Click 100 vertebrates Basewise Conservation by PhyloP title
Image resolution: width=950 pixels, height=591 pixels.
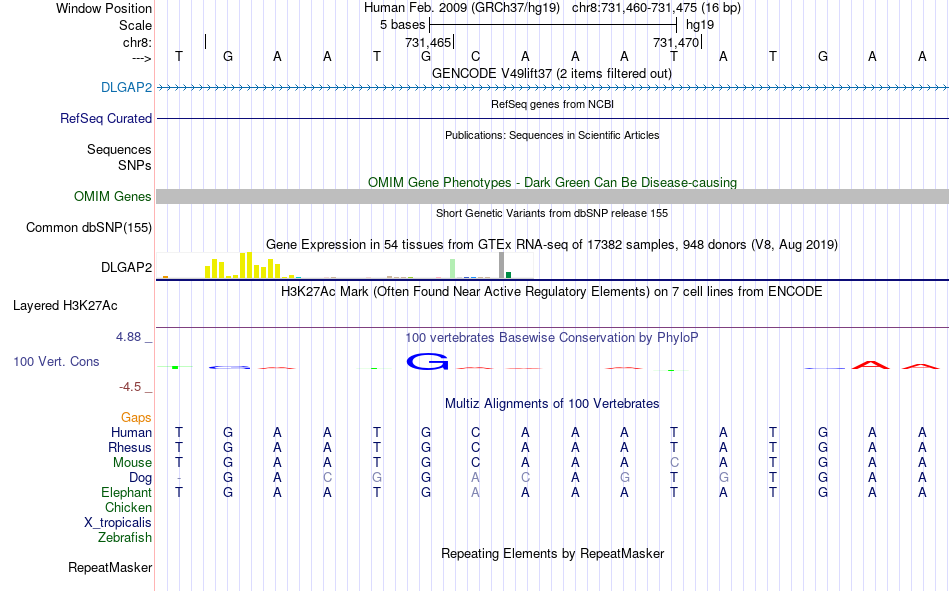[551, 338]
